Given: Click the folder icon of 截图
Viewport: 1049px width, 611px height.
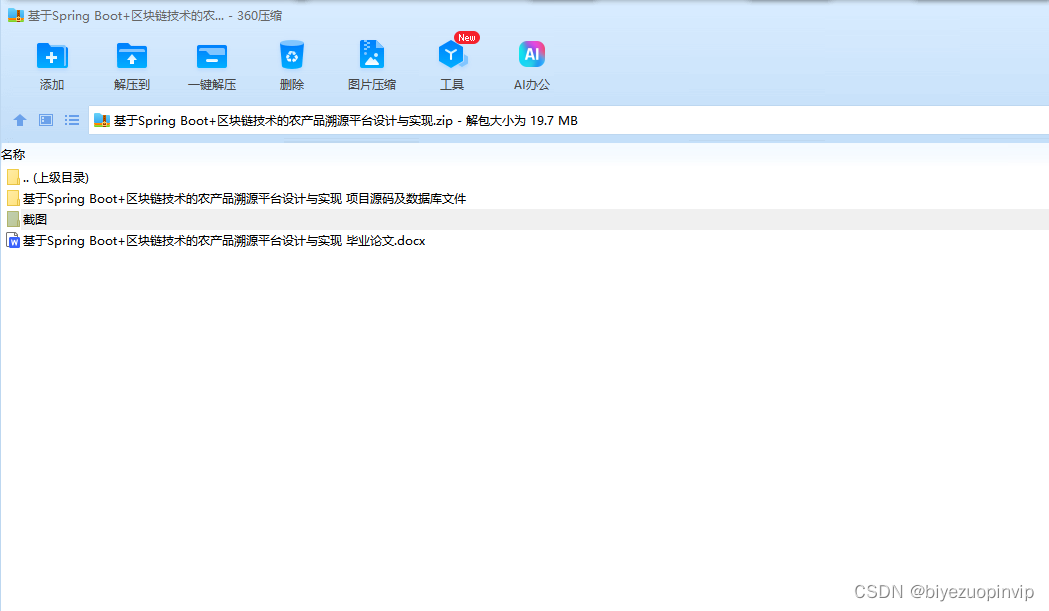Looking at the screenshot, I should click(13, 219).
